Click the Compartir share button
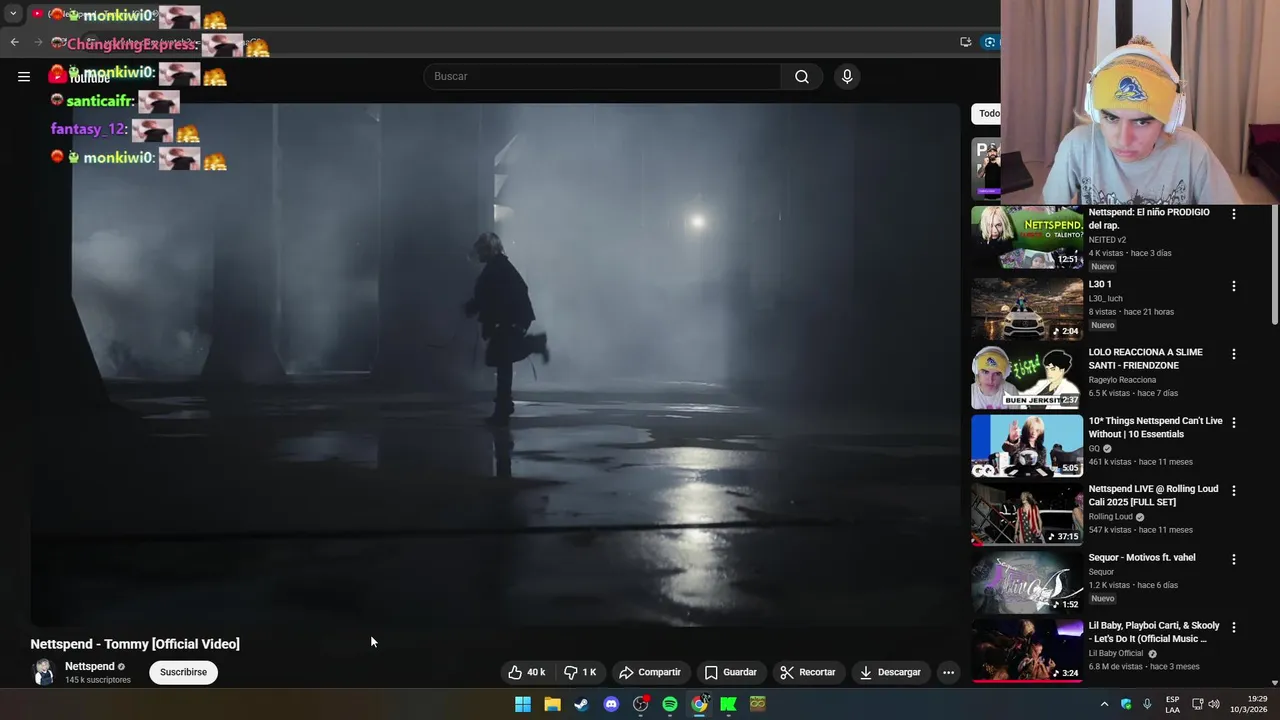 pyautogui.click(x=650, y=672)
